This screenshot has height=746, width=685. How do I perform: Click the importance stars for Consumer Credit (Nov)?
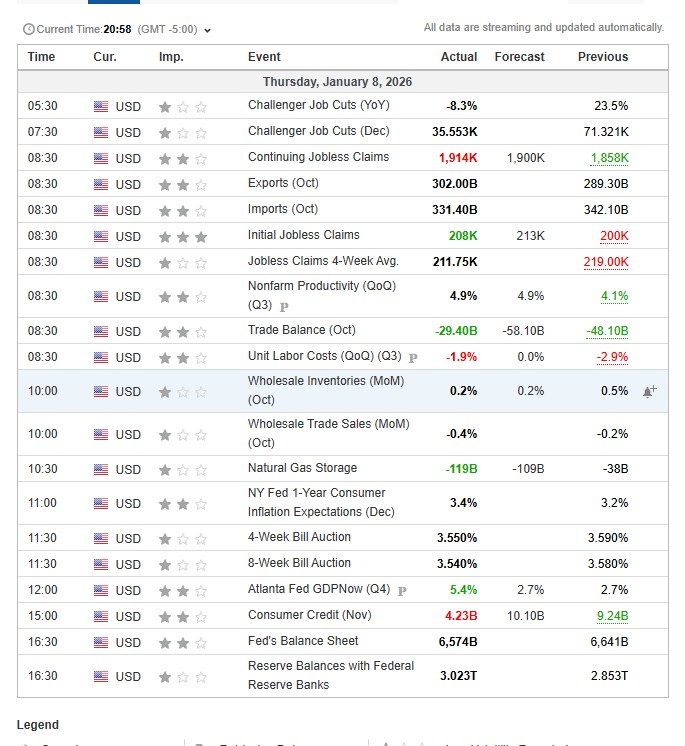[x=183, y=617]
